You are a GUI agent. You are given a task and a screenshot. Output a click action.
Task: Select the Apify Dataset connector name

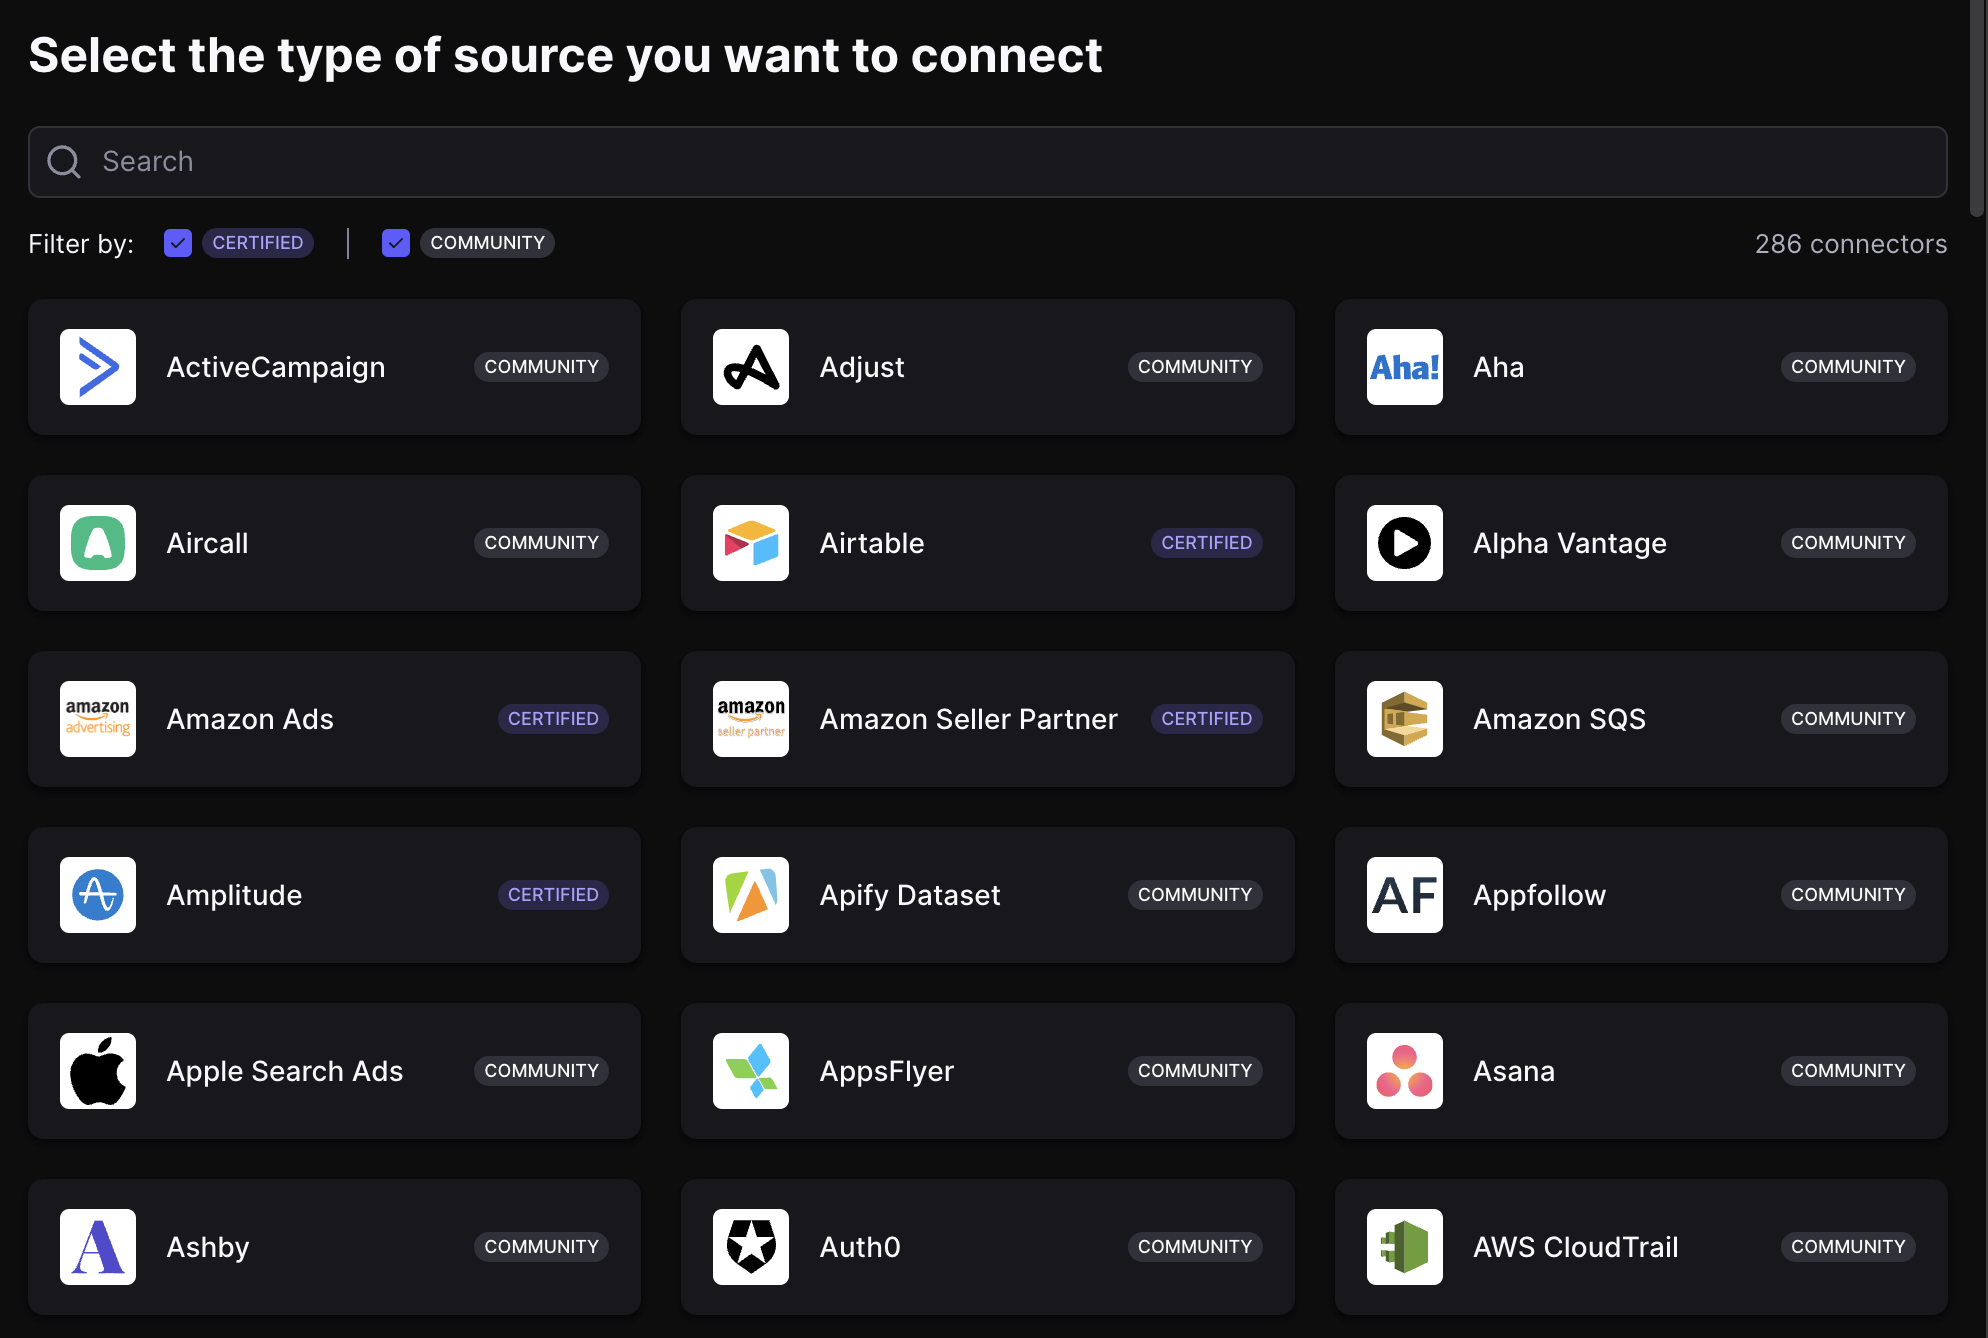pos(910,895)
